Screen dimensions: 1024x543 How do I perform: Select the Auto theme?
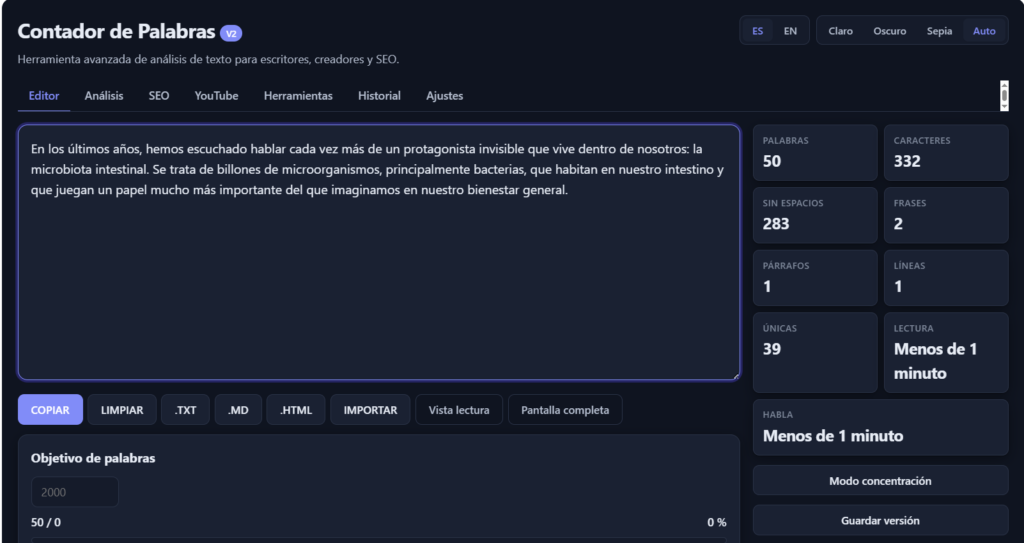pyautogui.click(x=984, y=31)
